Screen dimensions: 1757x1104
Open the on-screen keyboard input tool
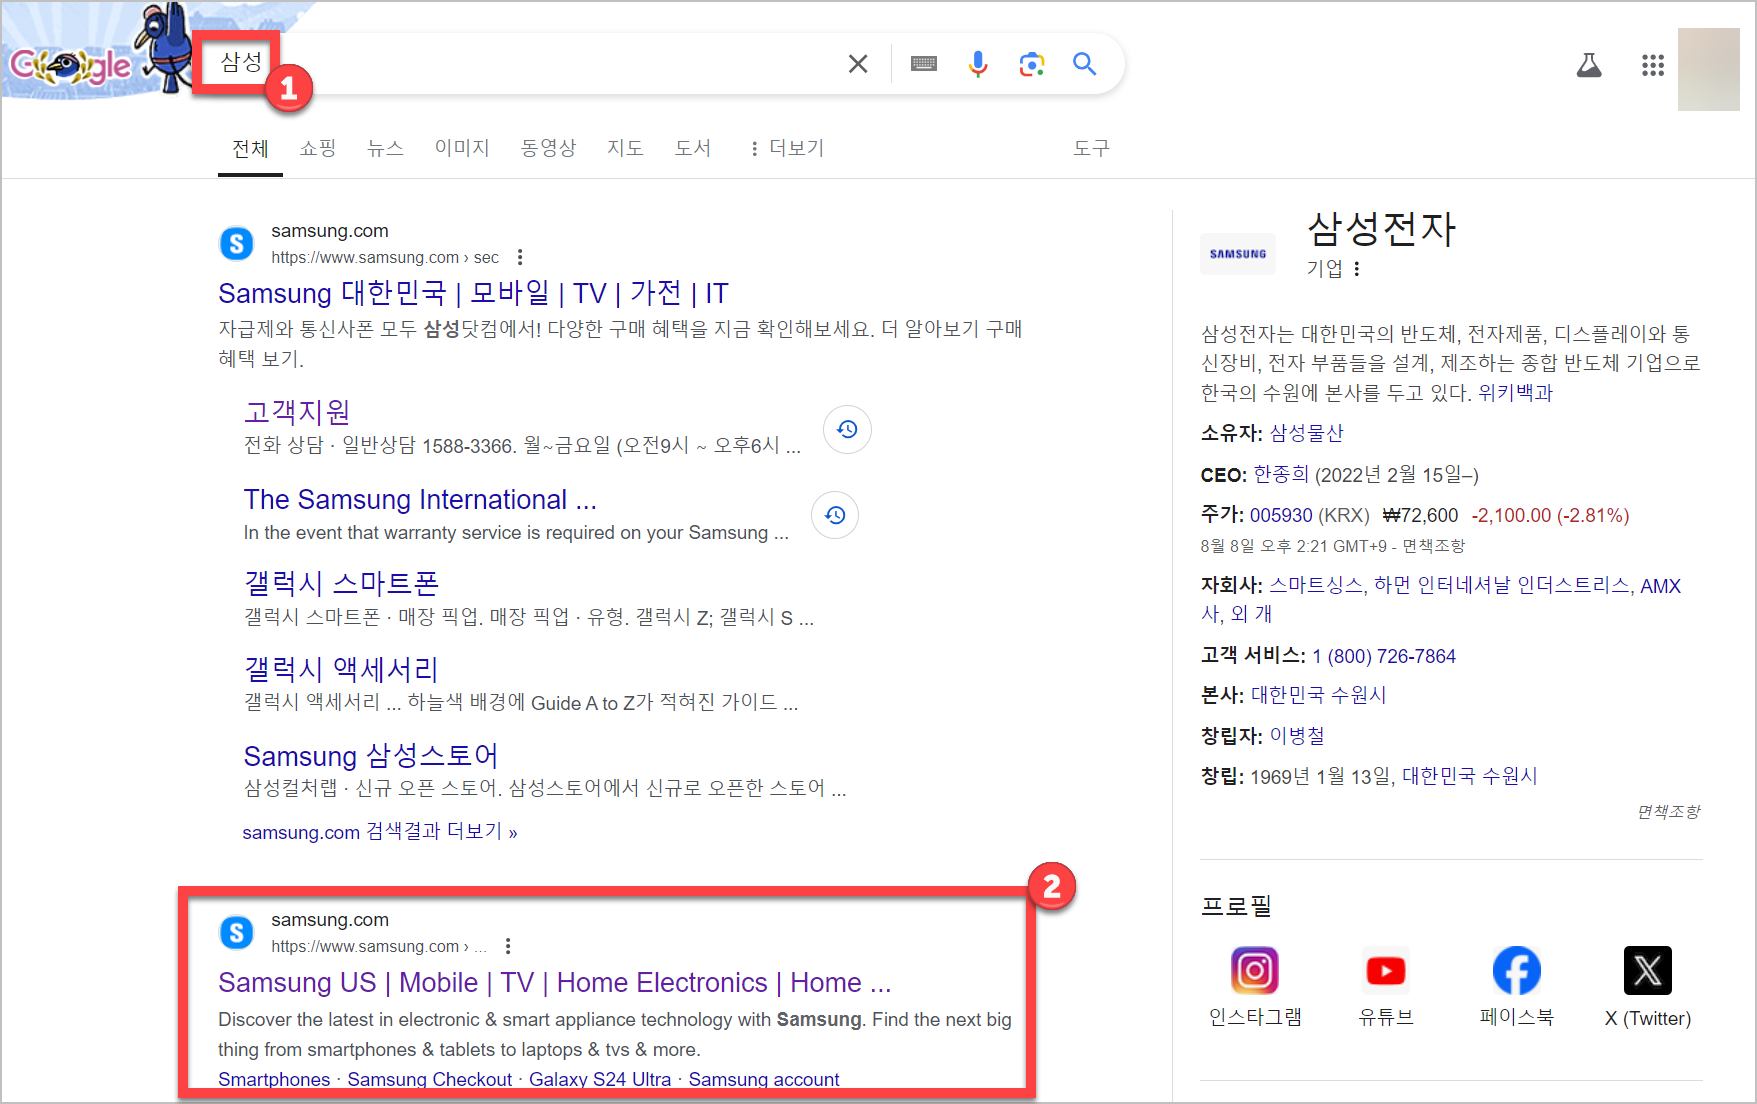coord(924,64)
